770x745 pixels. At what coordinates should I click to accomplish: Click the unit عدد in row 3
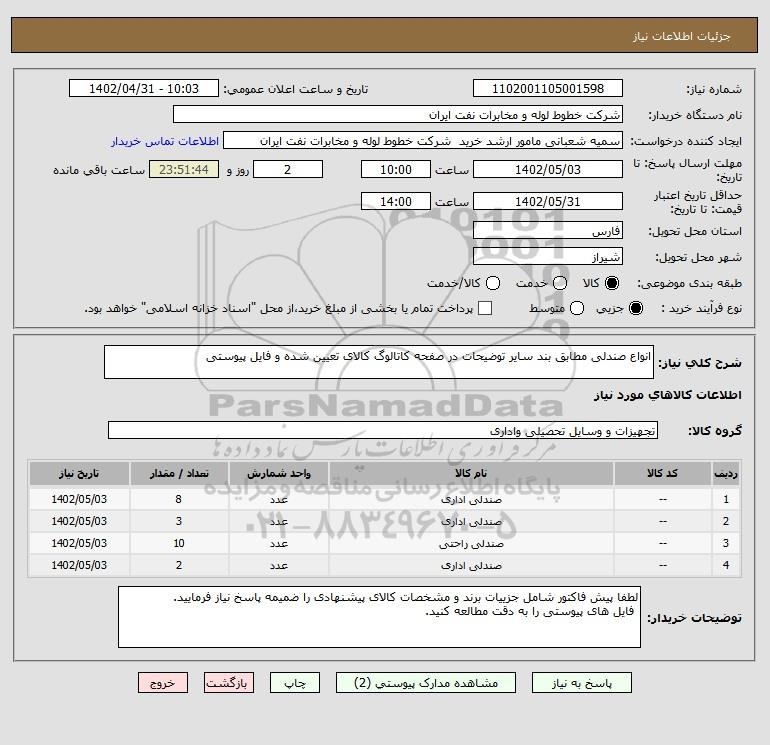tap(278, 544)
